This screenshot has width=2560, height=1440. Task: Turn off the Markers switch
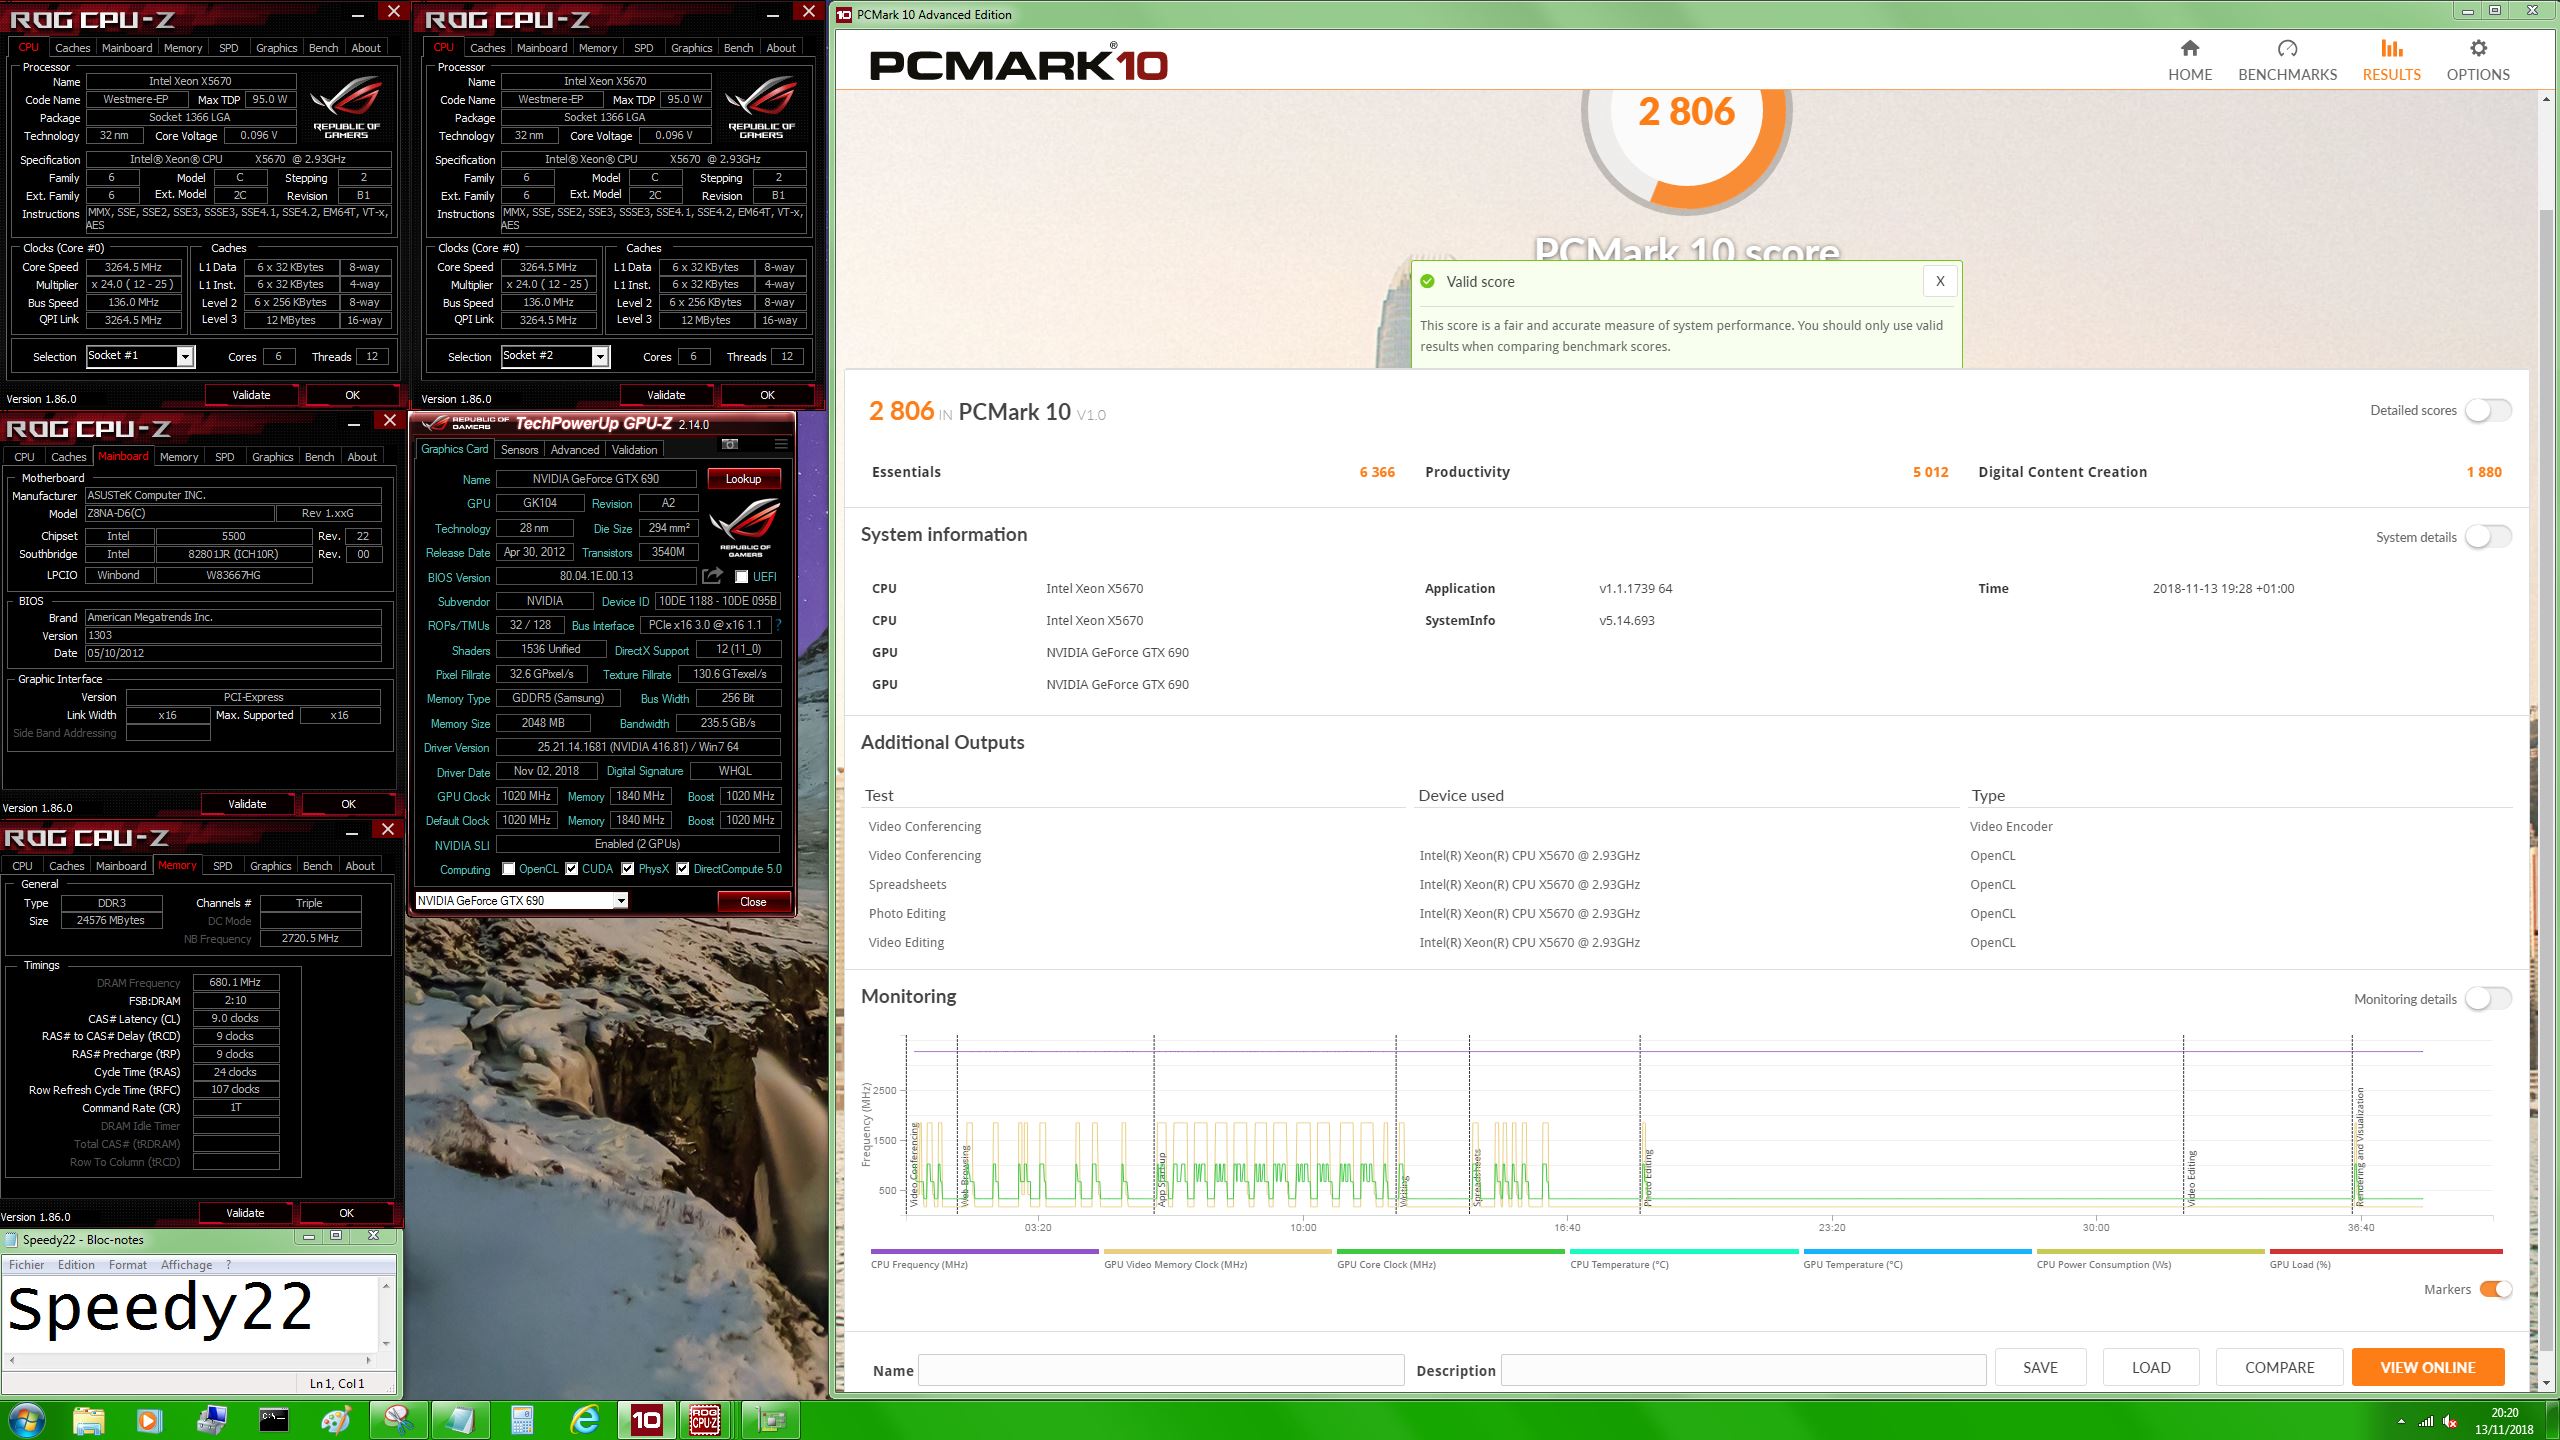2495,1289
